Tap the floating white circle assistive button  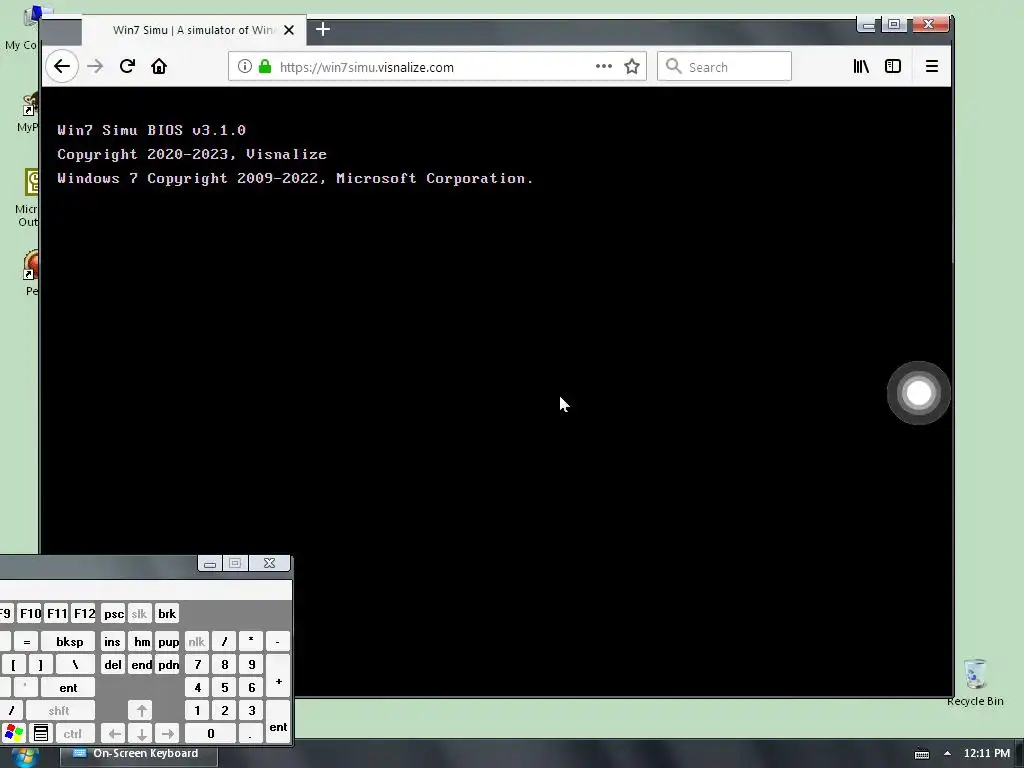click(919, 392)
